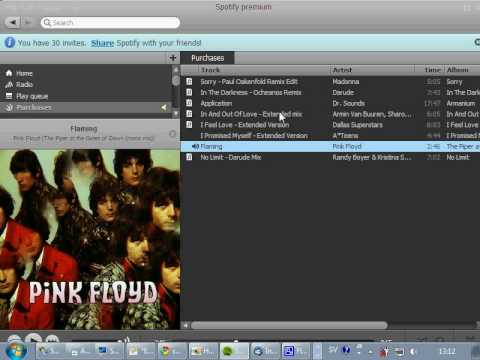480x360 pixels.
Task: Click the taskbar clock
Action: click(x=447, y=351)
